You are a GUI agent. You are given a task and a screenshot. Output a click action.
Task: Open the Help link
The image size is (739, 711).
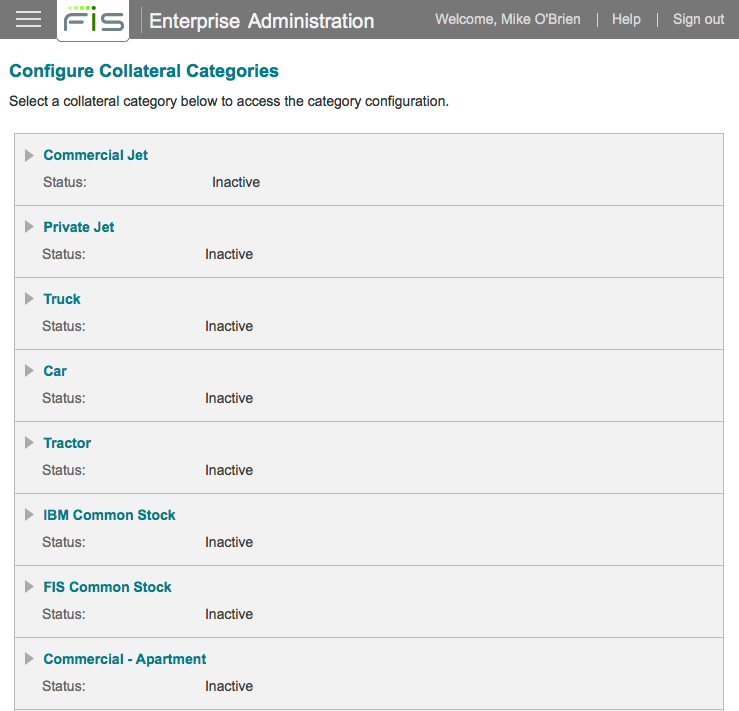click(626, 19)
